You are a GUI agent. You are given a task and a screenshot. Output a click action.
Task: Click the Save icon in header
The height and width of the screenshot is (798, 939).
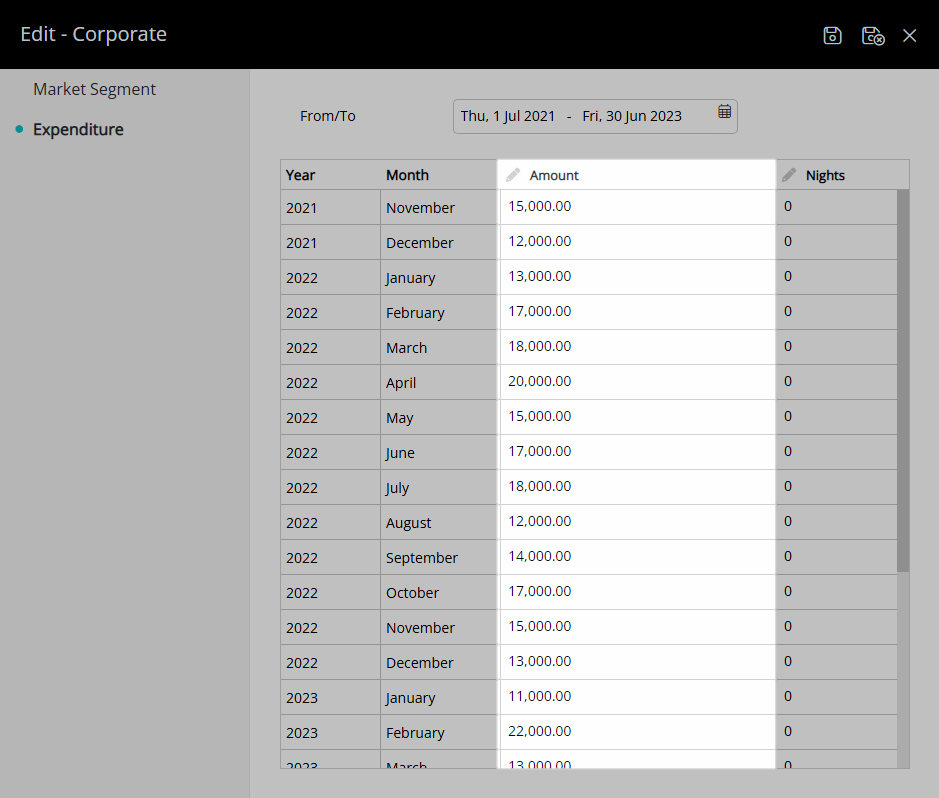832,35
